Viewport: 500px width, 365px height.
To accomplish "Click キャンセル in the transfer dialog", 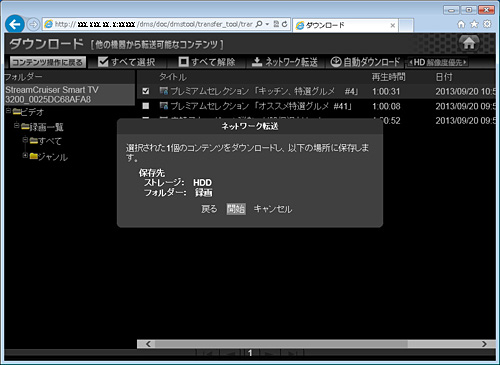I will [273, 209].
